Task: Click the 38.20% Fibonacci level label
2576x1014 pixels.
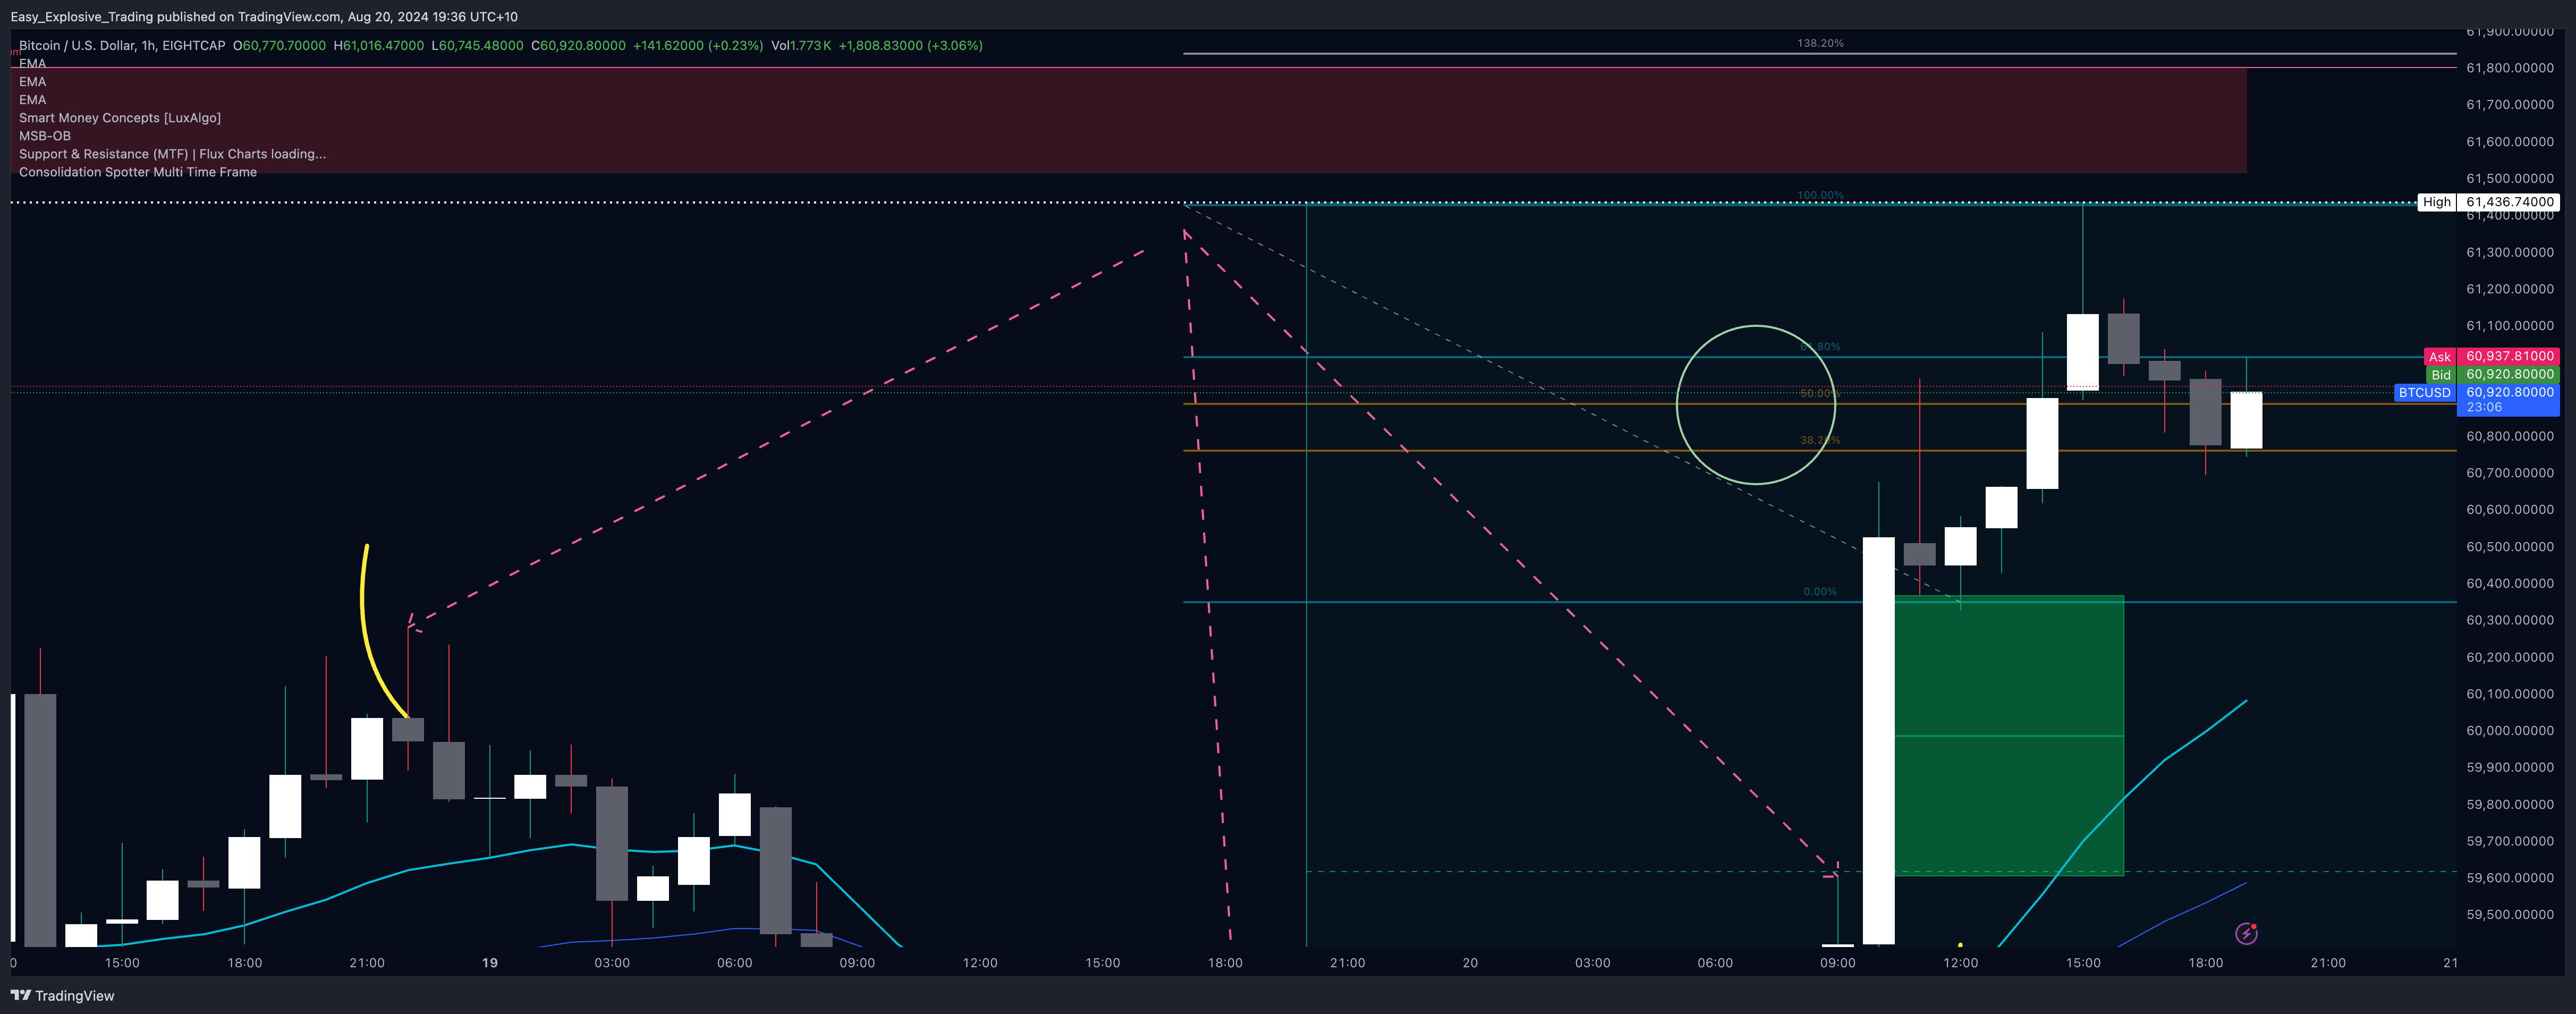Action: (x=1819, y=440)
